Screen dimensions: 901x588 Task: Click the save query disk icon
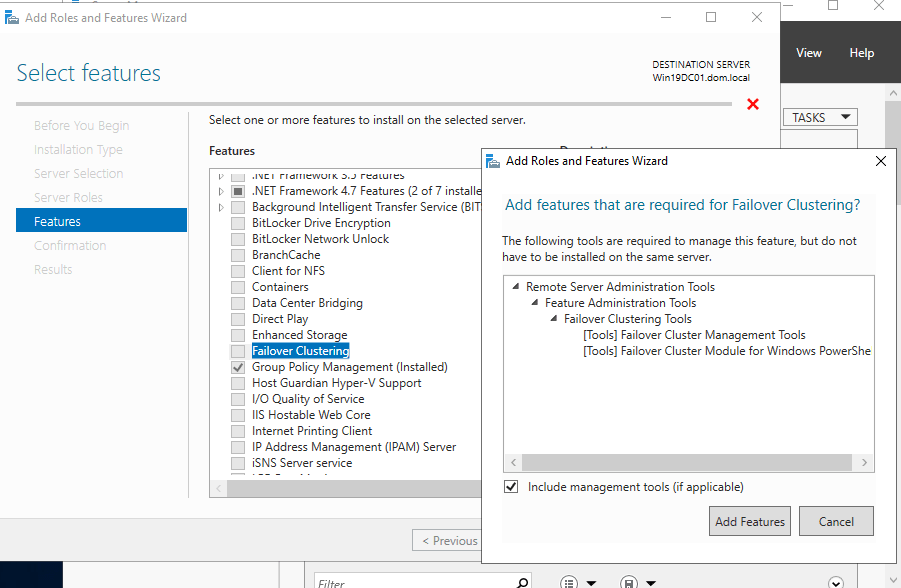point(629,582)
